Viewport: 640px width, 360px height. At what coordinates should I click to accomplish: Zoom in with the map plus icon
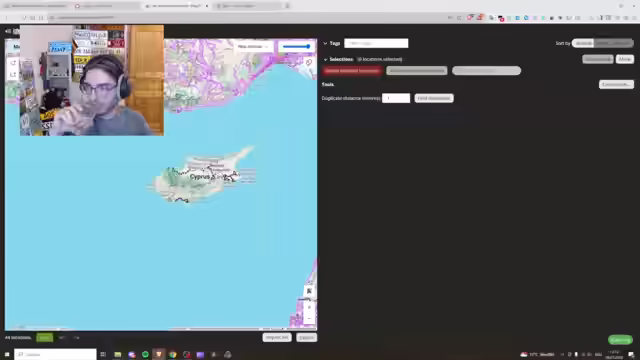[309, 307]
